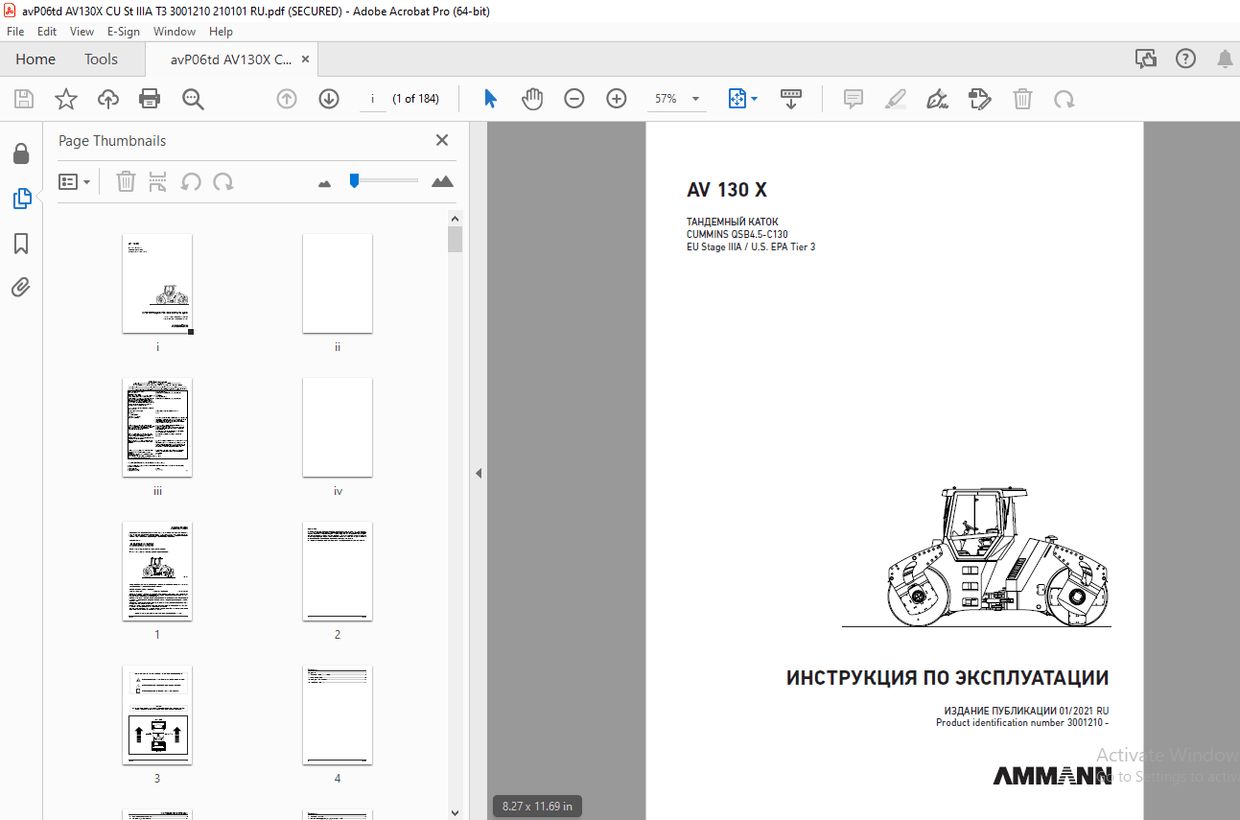This screenshot has width=1240, height=820.
Task: Zoom in using the plus icon
Action: click(x=616, y=98)
